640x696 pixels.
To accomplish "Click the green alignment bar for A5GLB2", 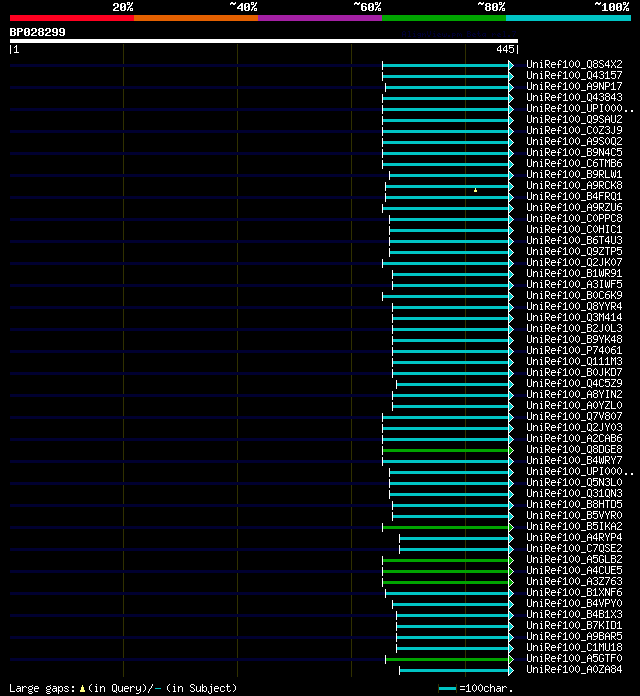I will pyautogui.click(x=446, y=561).
